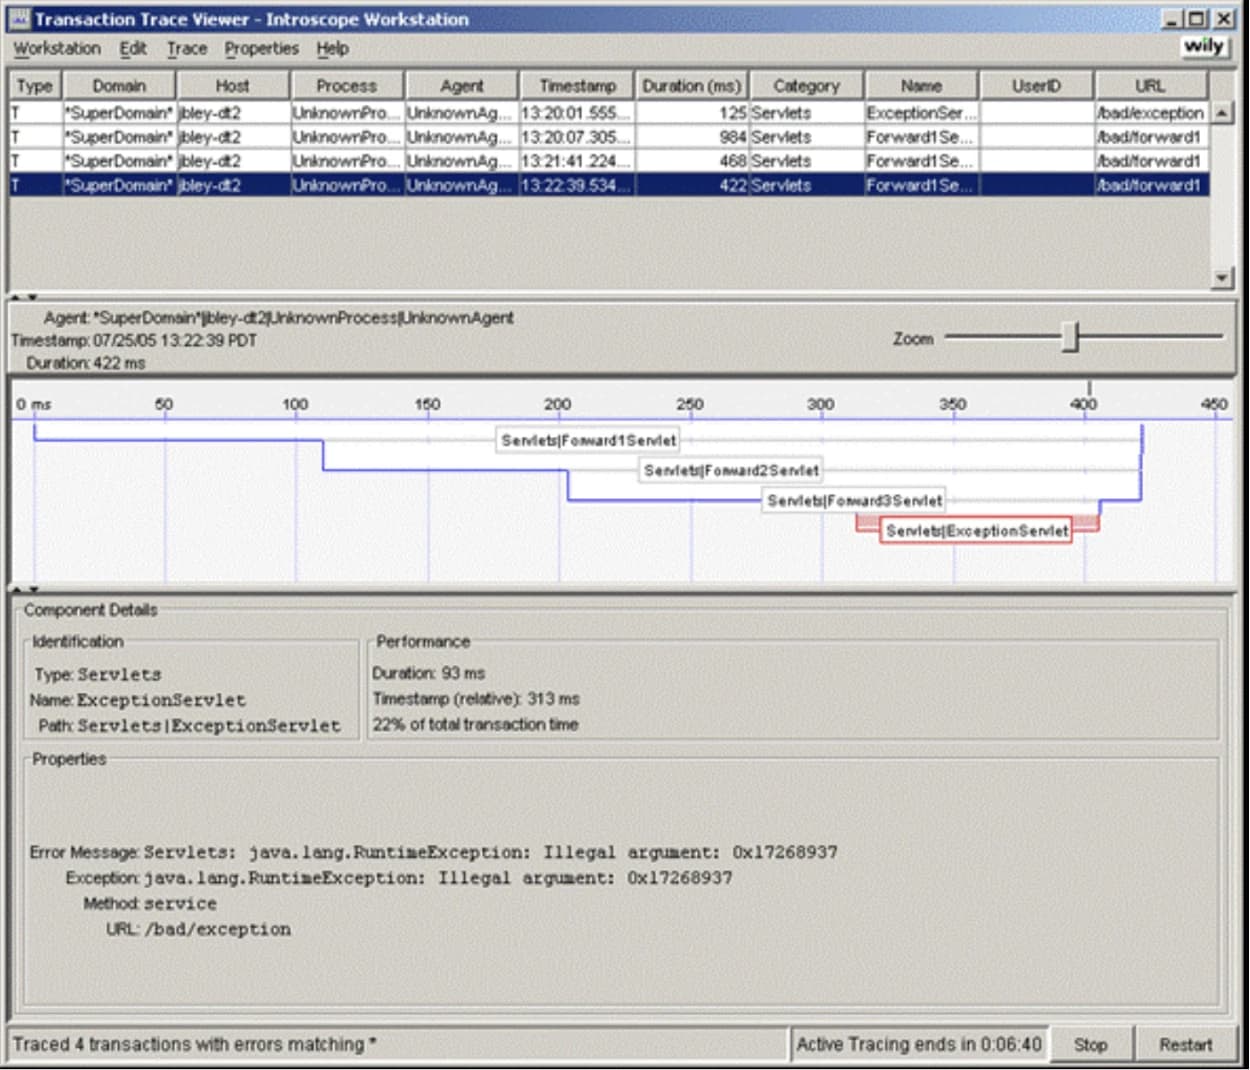Image resolution: width=1250 pixels, height=1070 pixels.
Task: Click the wily logo icon
Action: [1205, 46]
